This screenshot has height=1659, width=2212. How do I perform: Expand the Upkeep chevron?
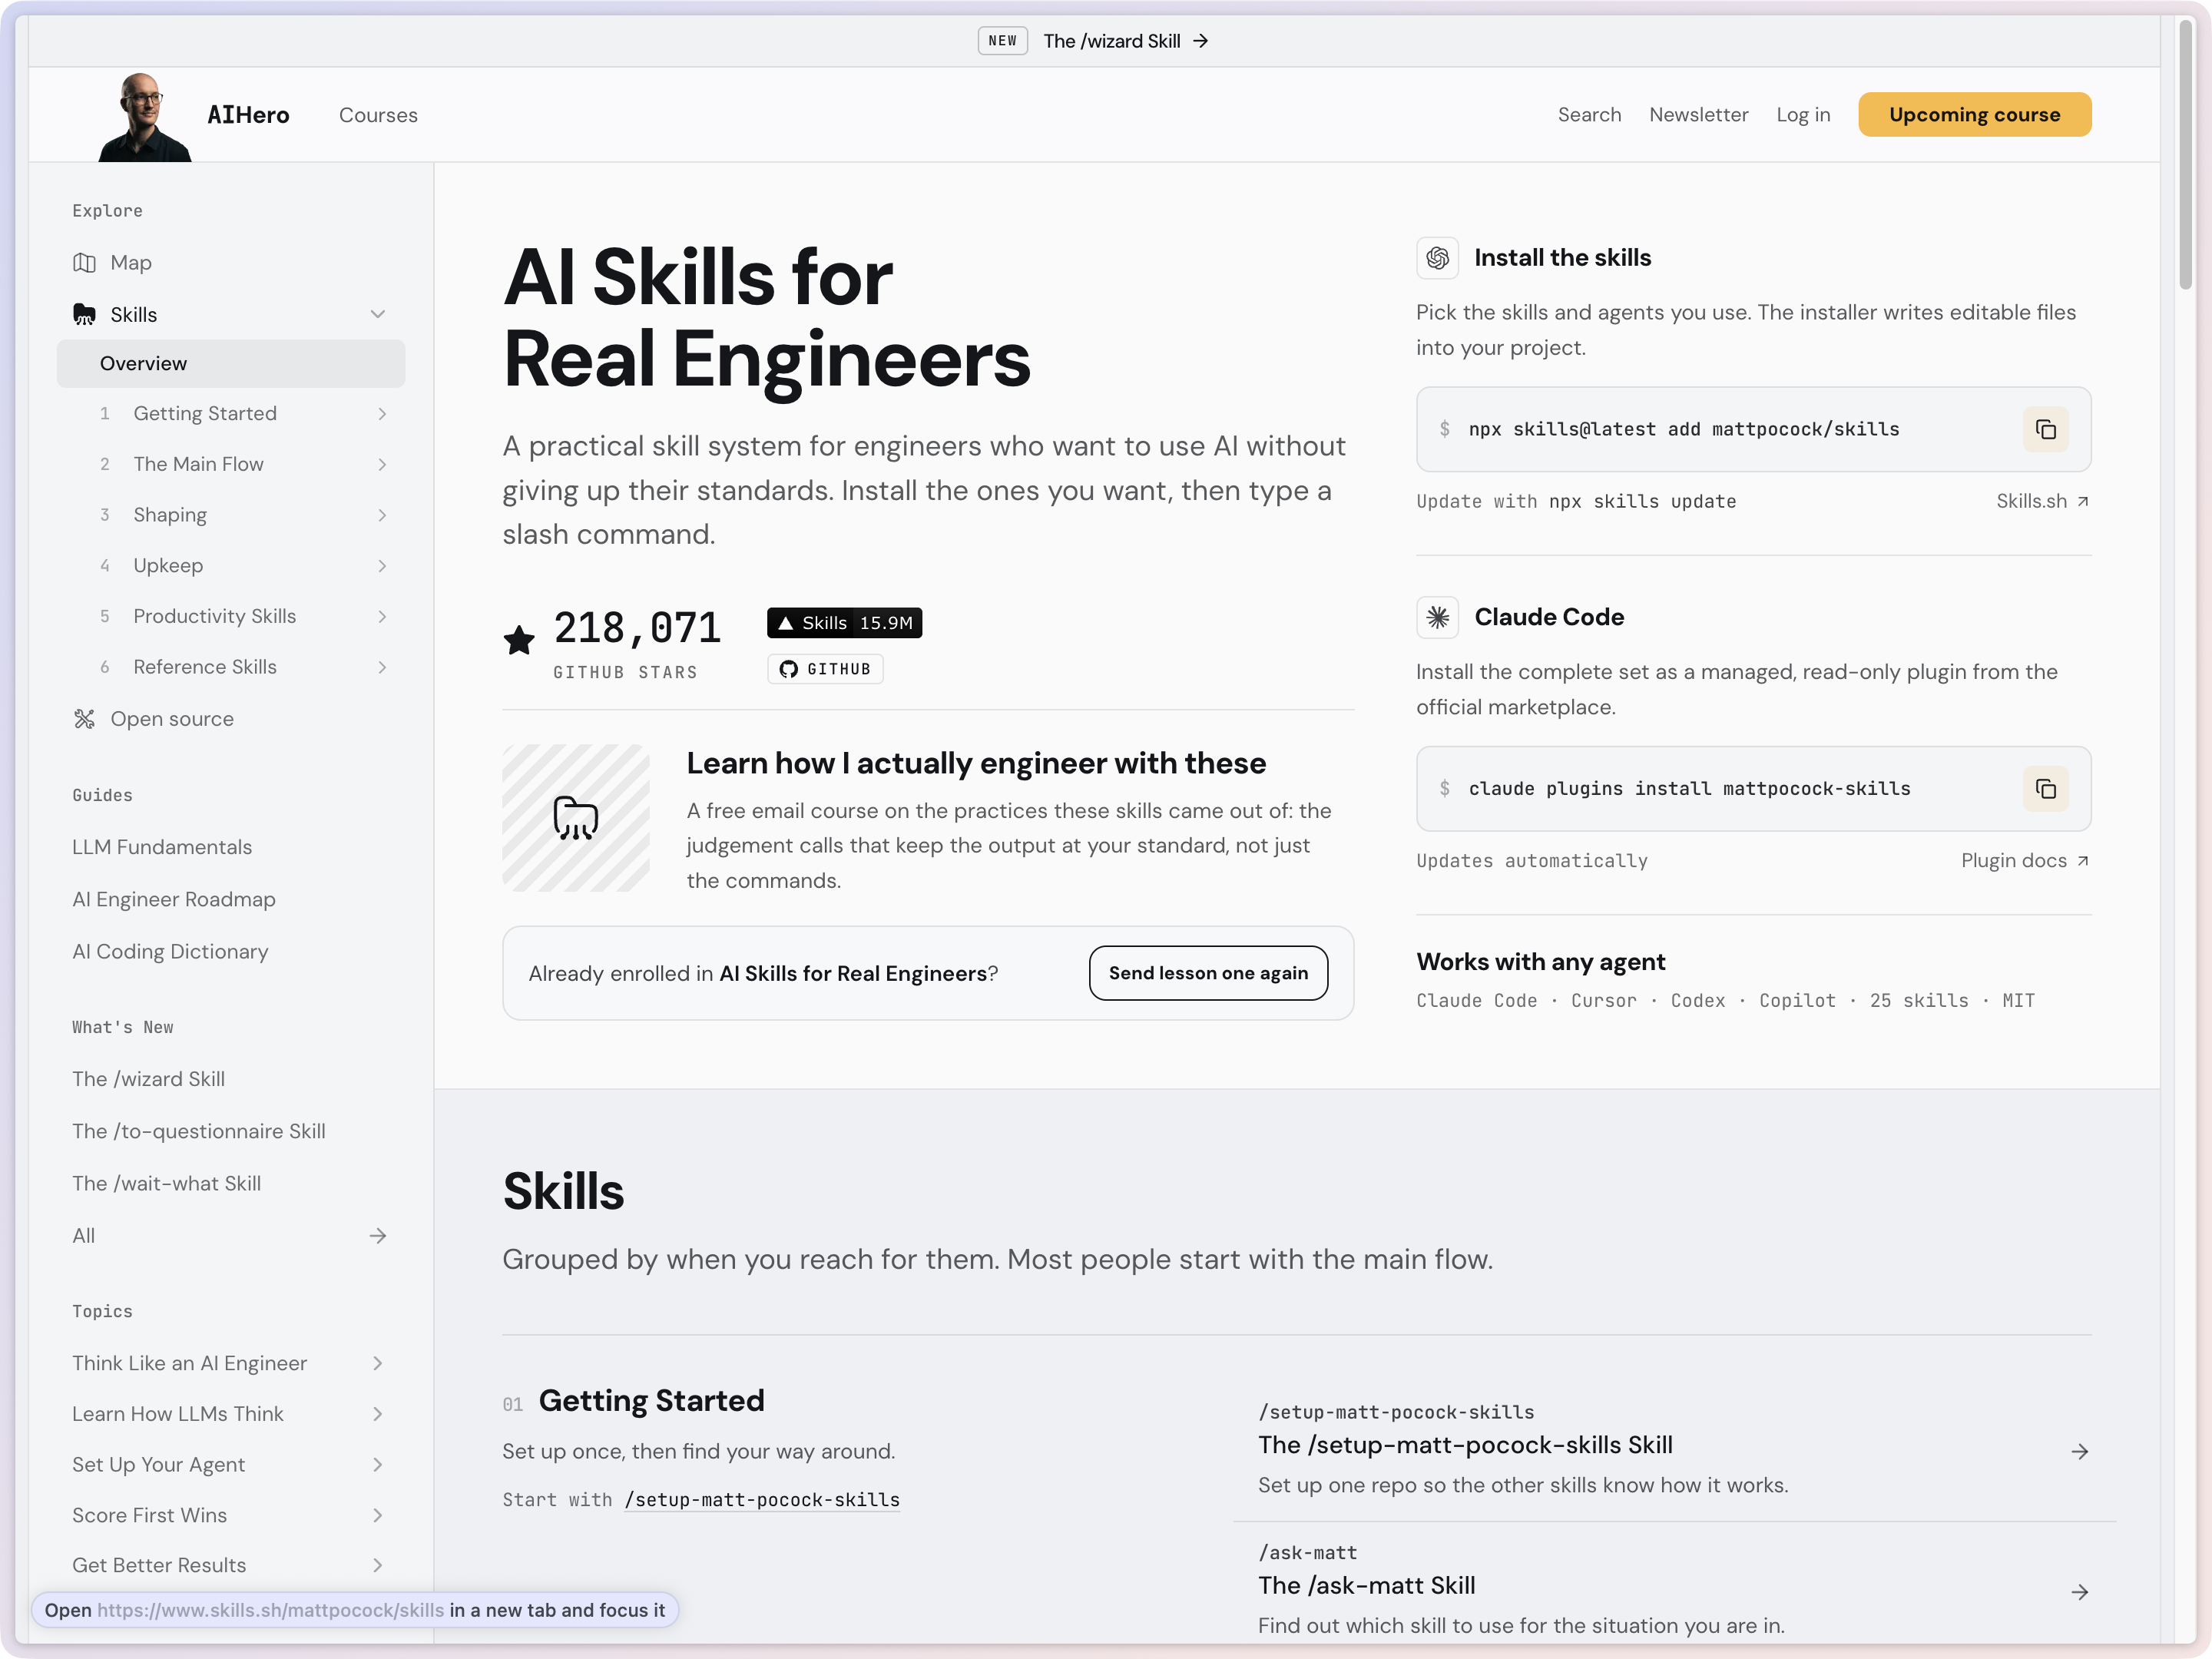pyautogui.click(x=382, y=566)
